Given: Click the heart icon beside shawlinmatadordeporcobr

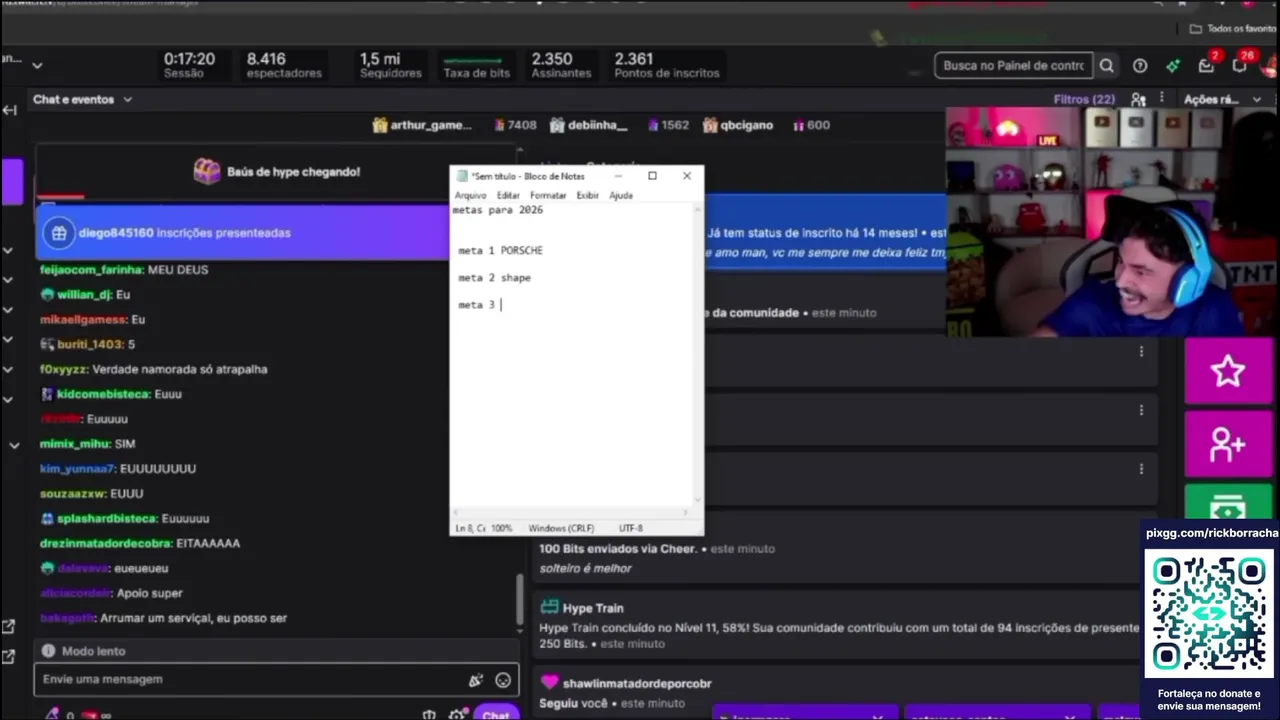Looking at the screenshot, I should (x=549, y=683).
